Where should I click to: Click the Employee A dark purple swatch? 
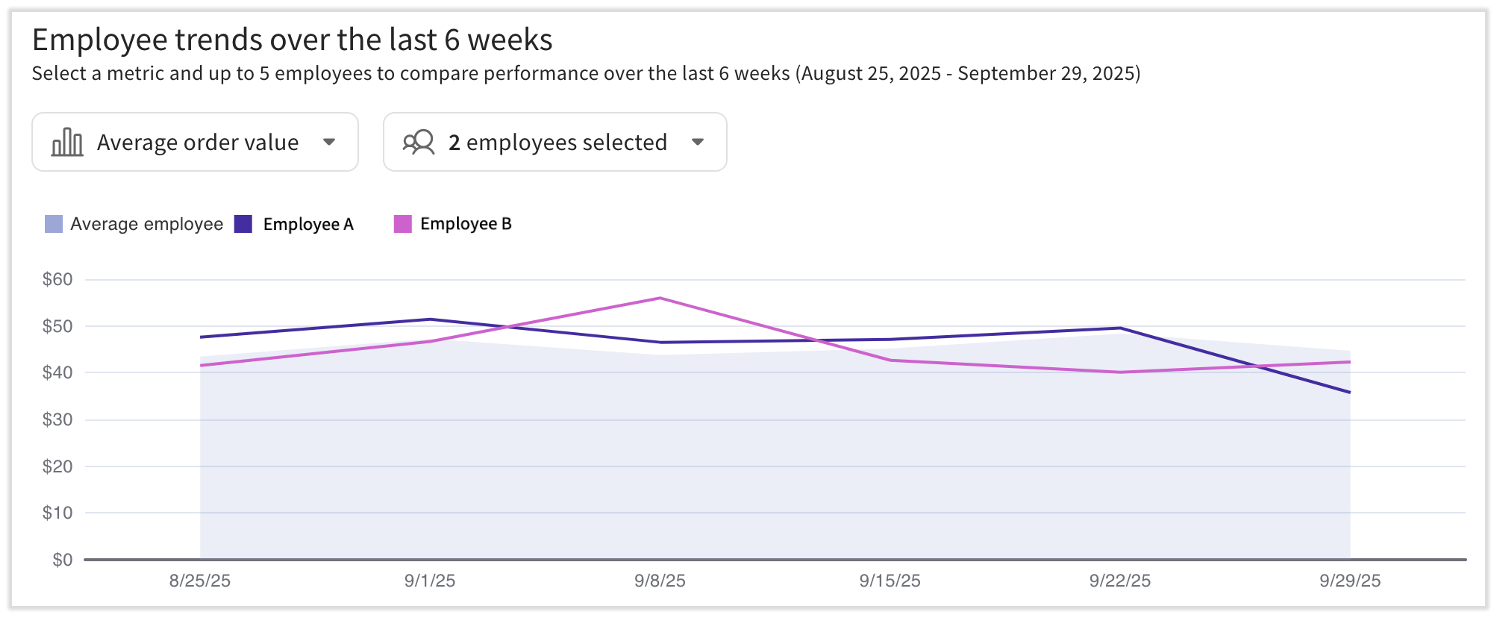click(243, 224)
